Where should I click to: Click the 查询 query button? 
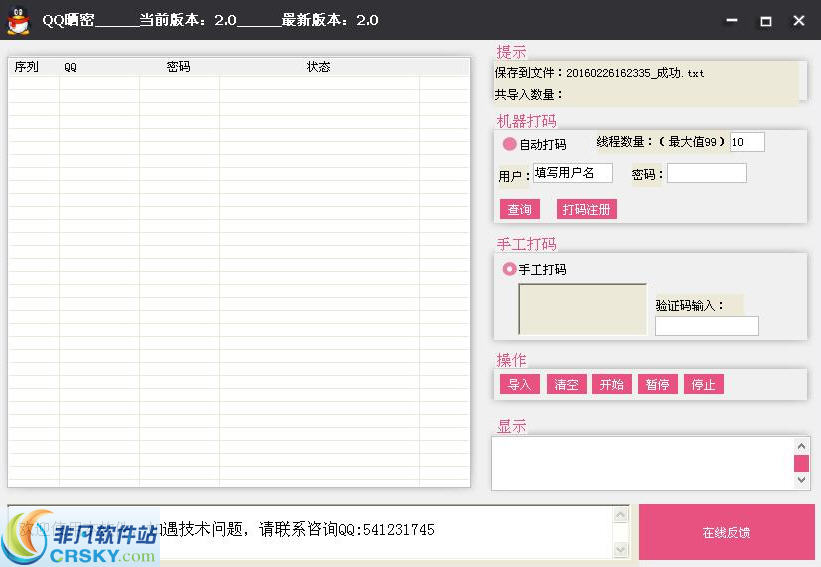[x=519, y=209]
